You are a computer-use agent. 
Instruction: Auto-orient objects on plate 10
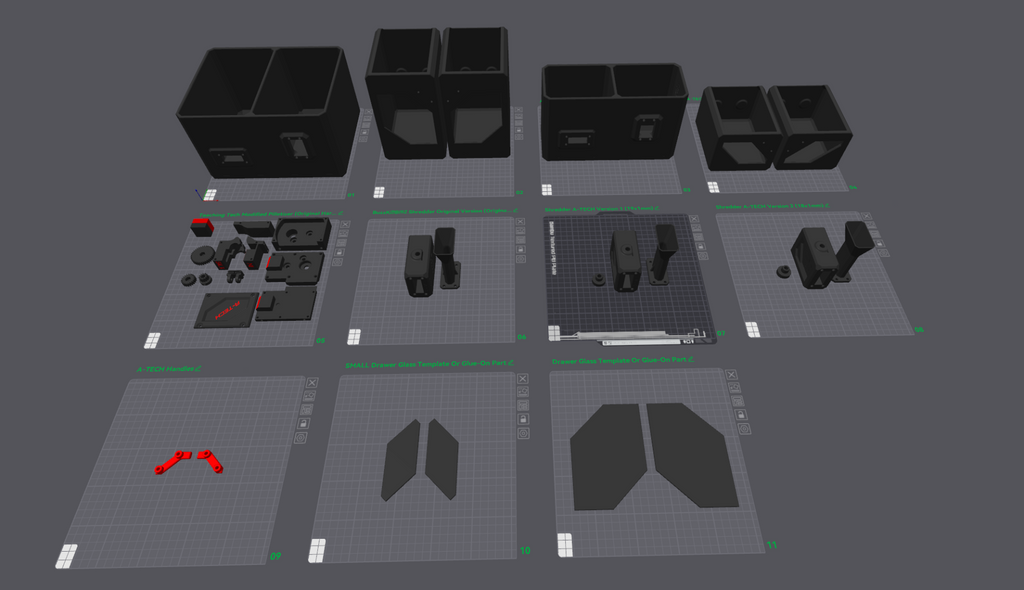click(522, 392)
